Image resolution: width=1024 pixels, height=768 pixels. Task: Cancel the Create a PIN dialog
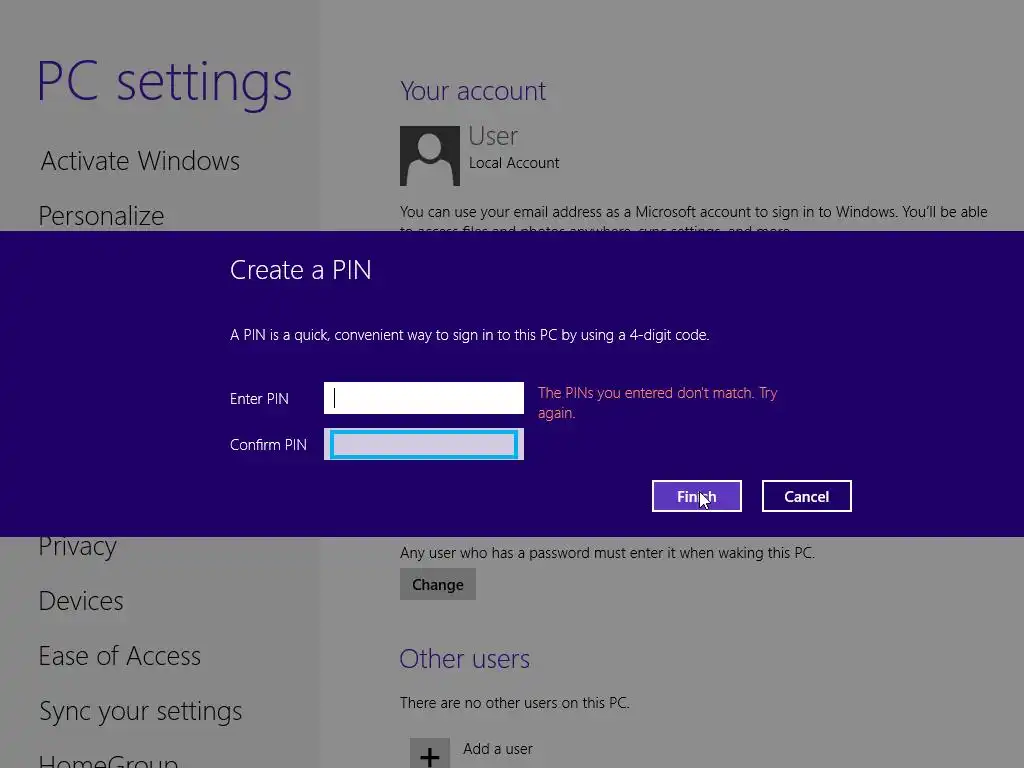click(x=807, y=496)
